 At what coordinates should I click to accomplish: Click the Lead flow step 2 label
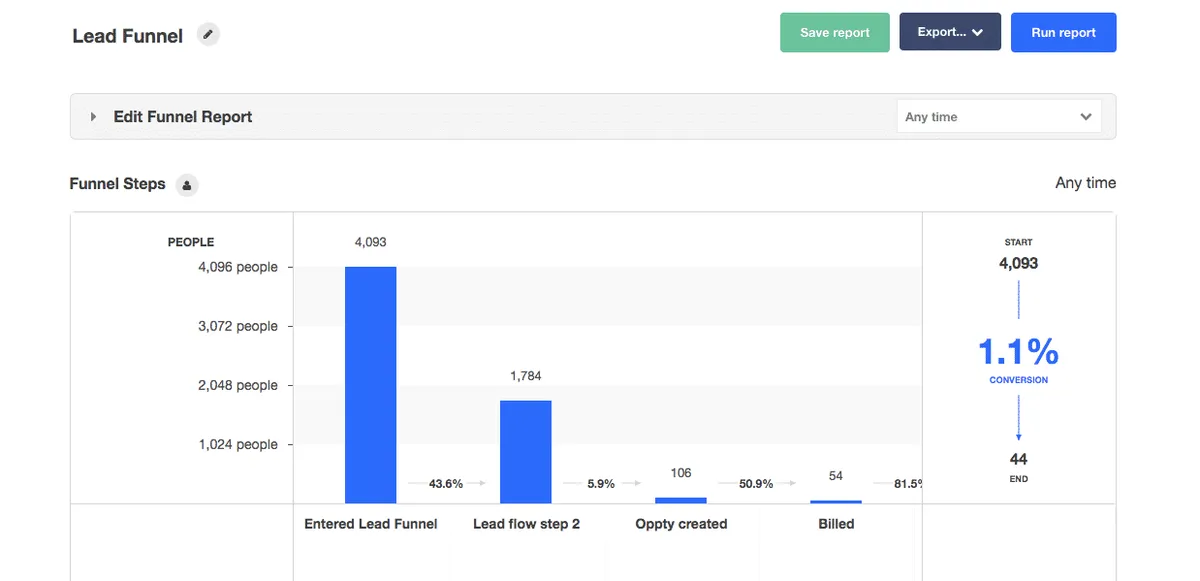526,524
